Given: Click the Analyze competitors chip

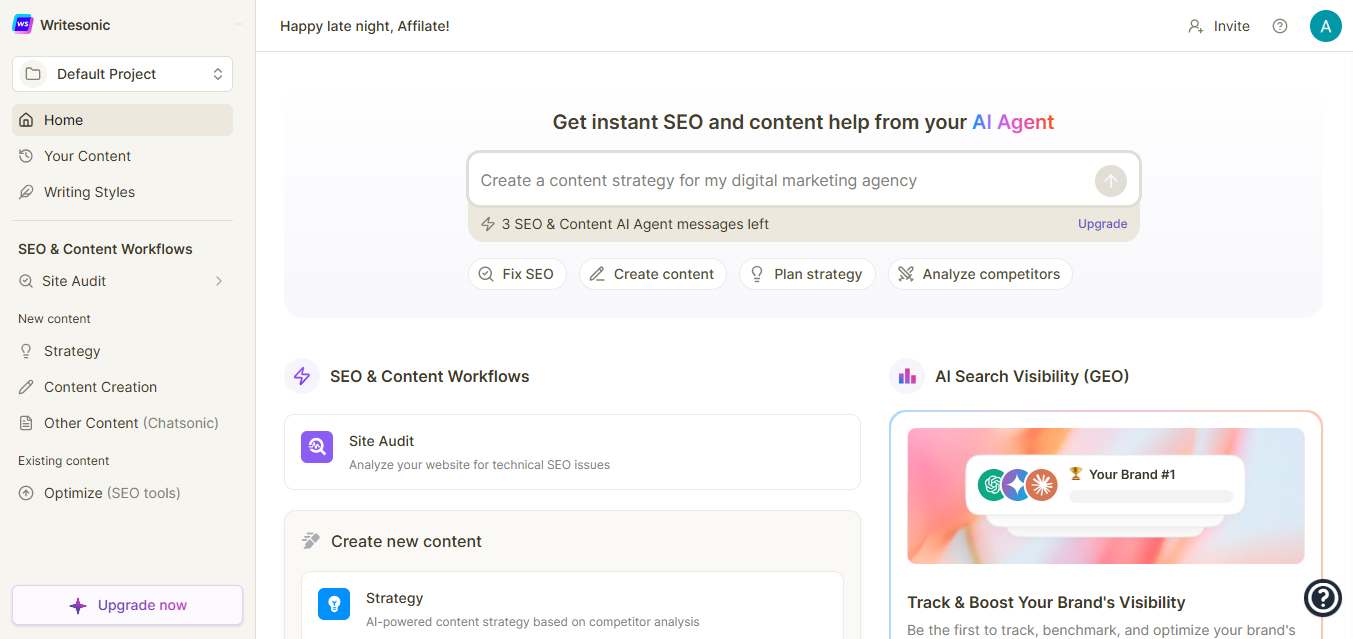Looking at the screenshot, I should [980, 274].
